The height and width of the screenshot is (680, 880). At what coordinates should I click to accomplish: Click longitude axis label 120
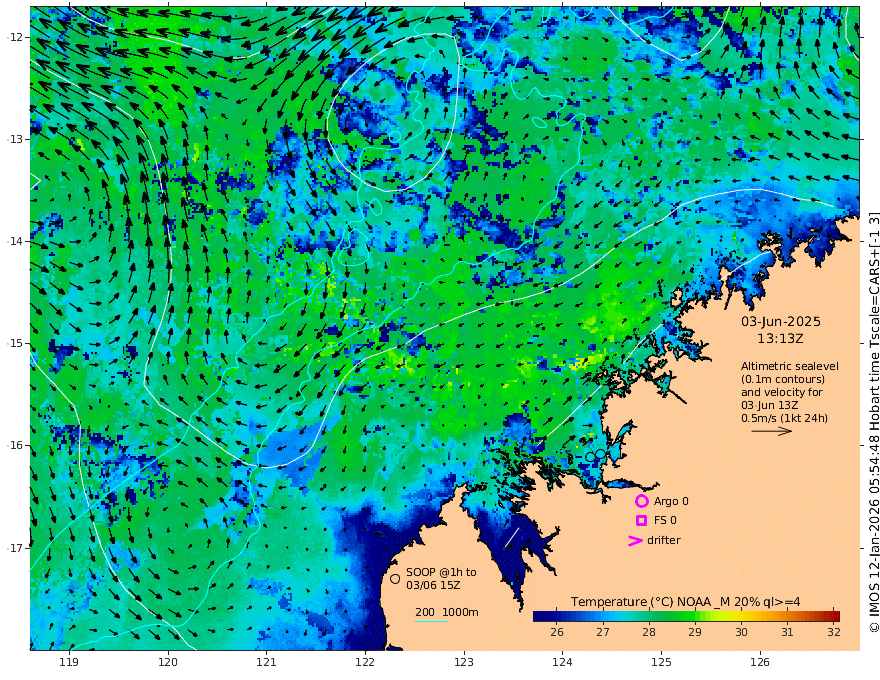pyautogui.click(x=168, y=662)
